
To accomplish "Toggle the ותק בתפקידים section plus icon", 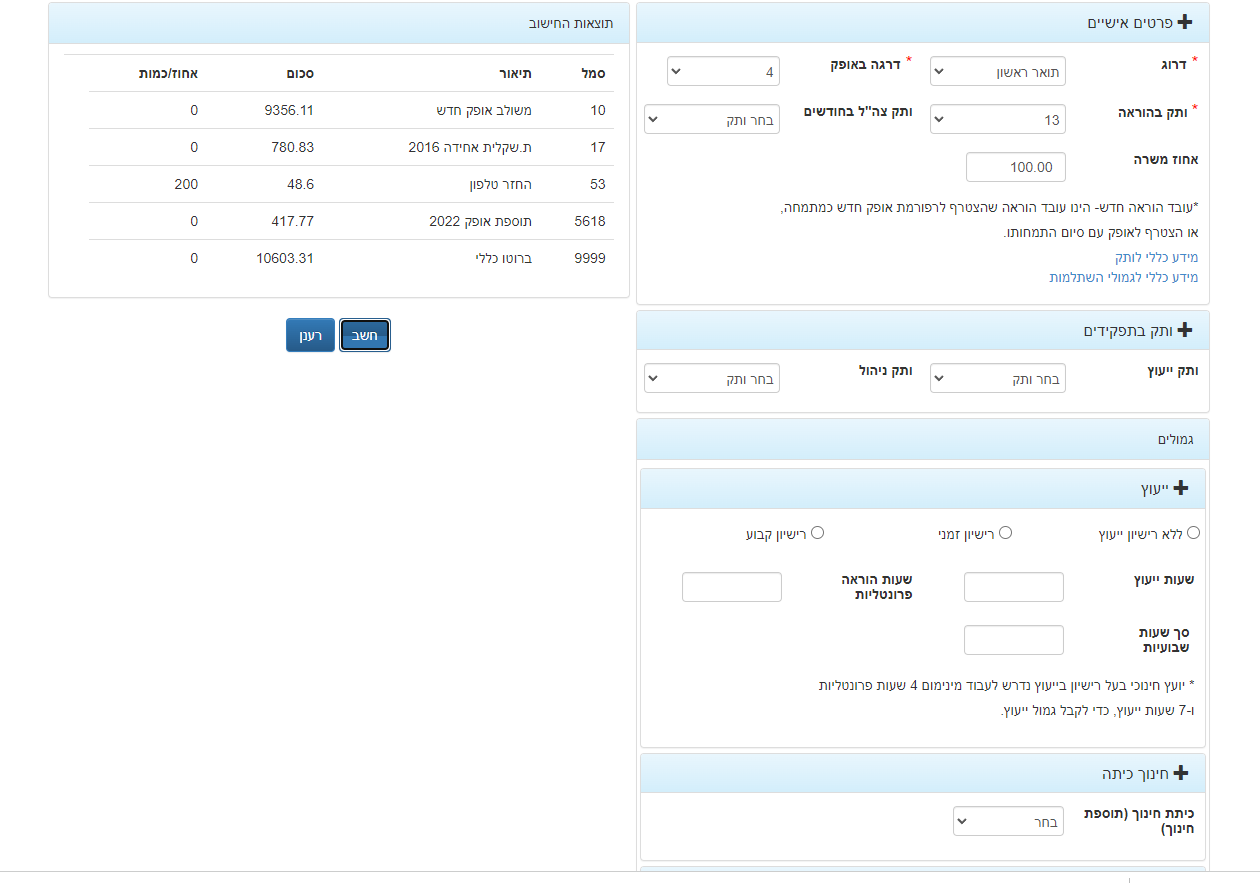I will coord(1185,330).
